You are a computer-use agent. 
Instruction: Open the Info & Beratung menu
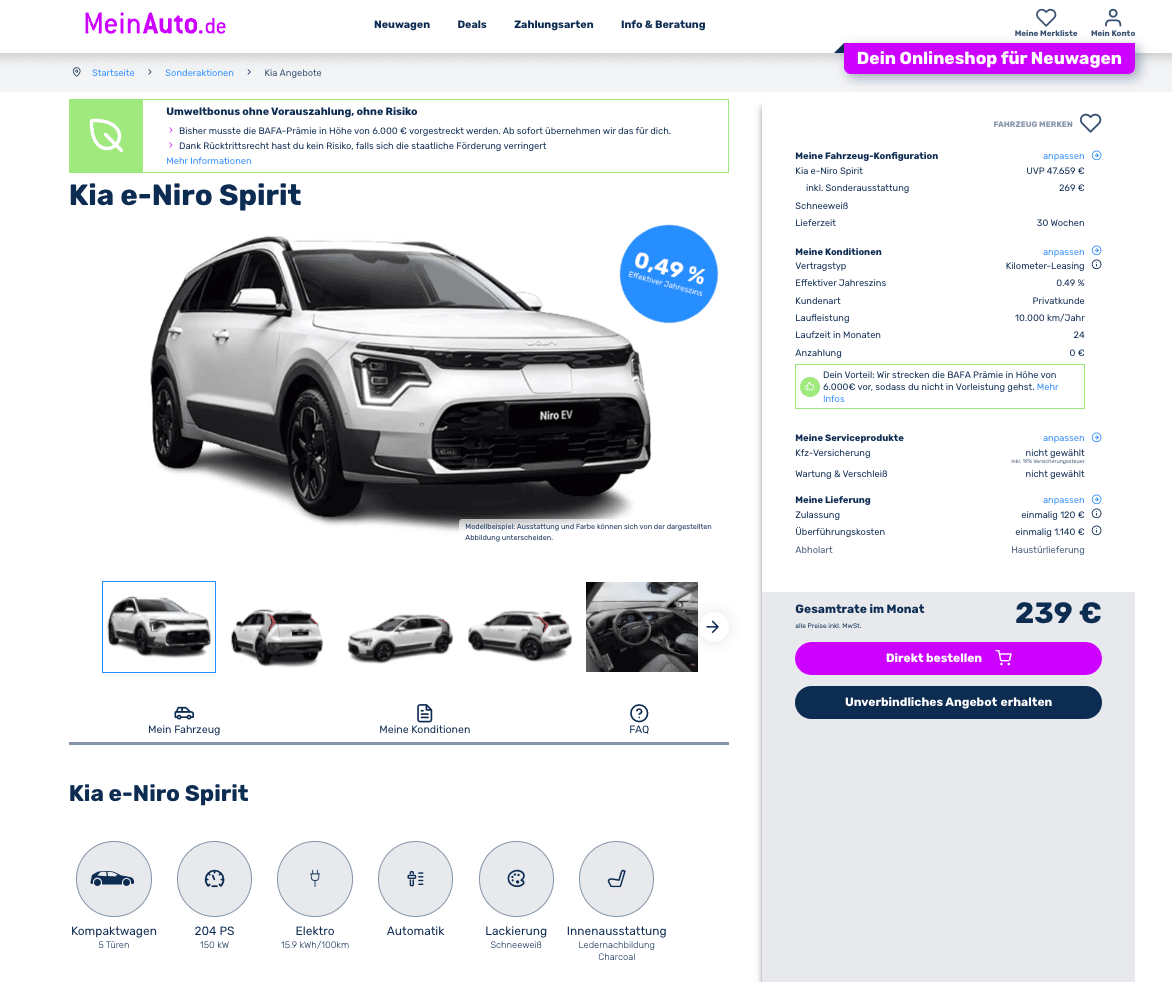pyautogui.click(x=663, y=24)
